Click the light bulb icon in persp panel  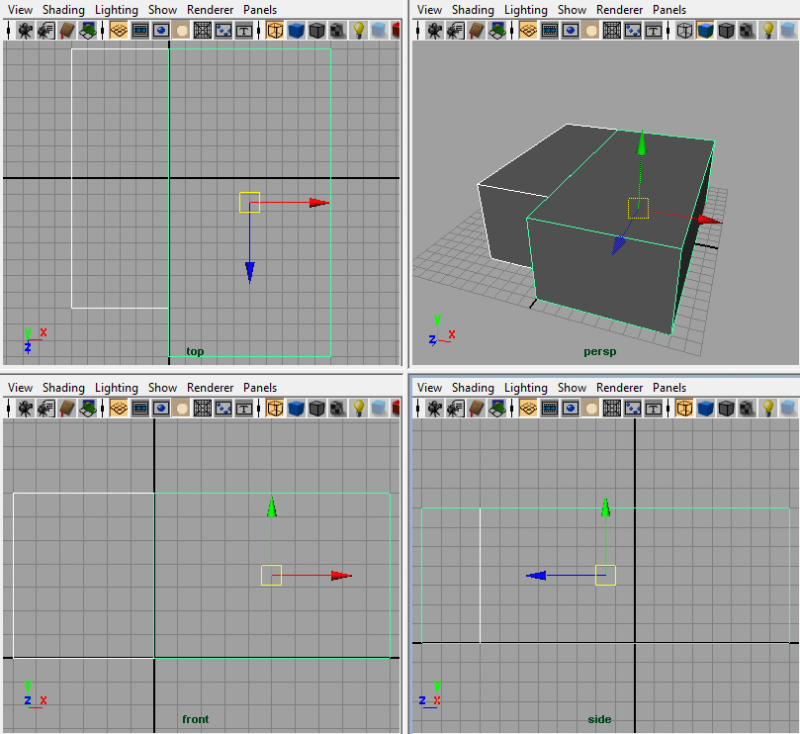(769, 30)
